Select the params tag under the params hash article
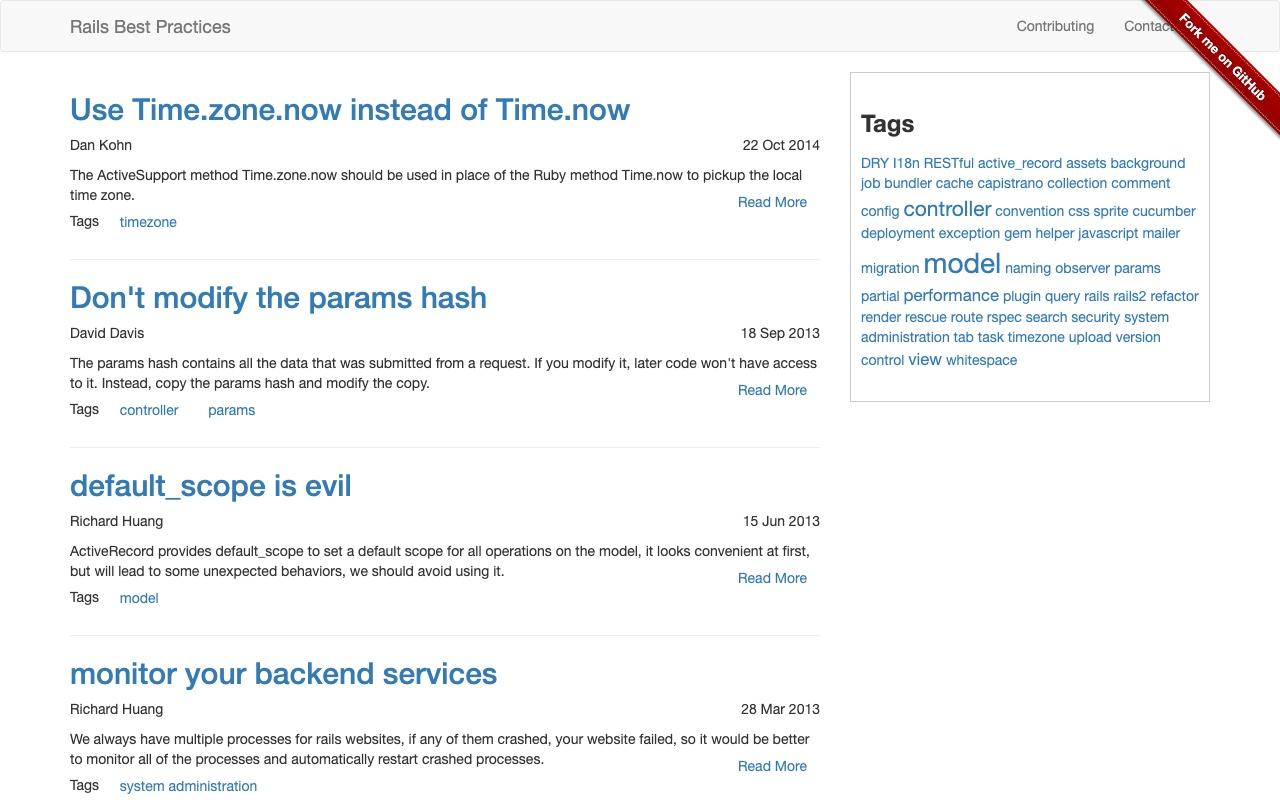Image resolution: width=1280 pixels, height=800 pixels. [x=231, y=410]
